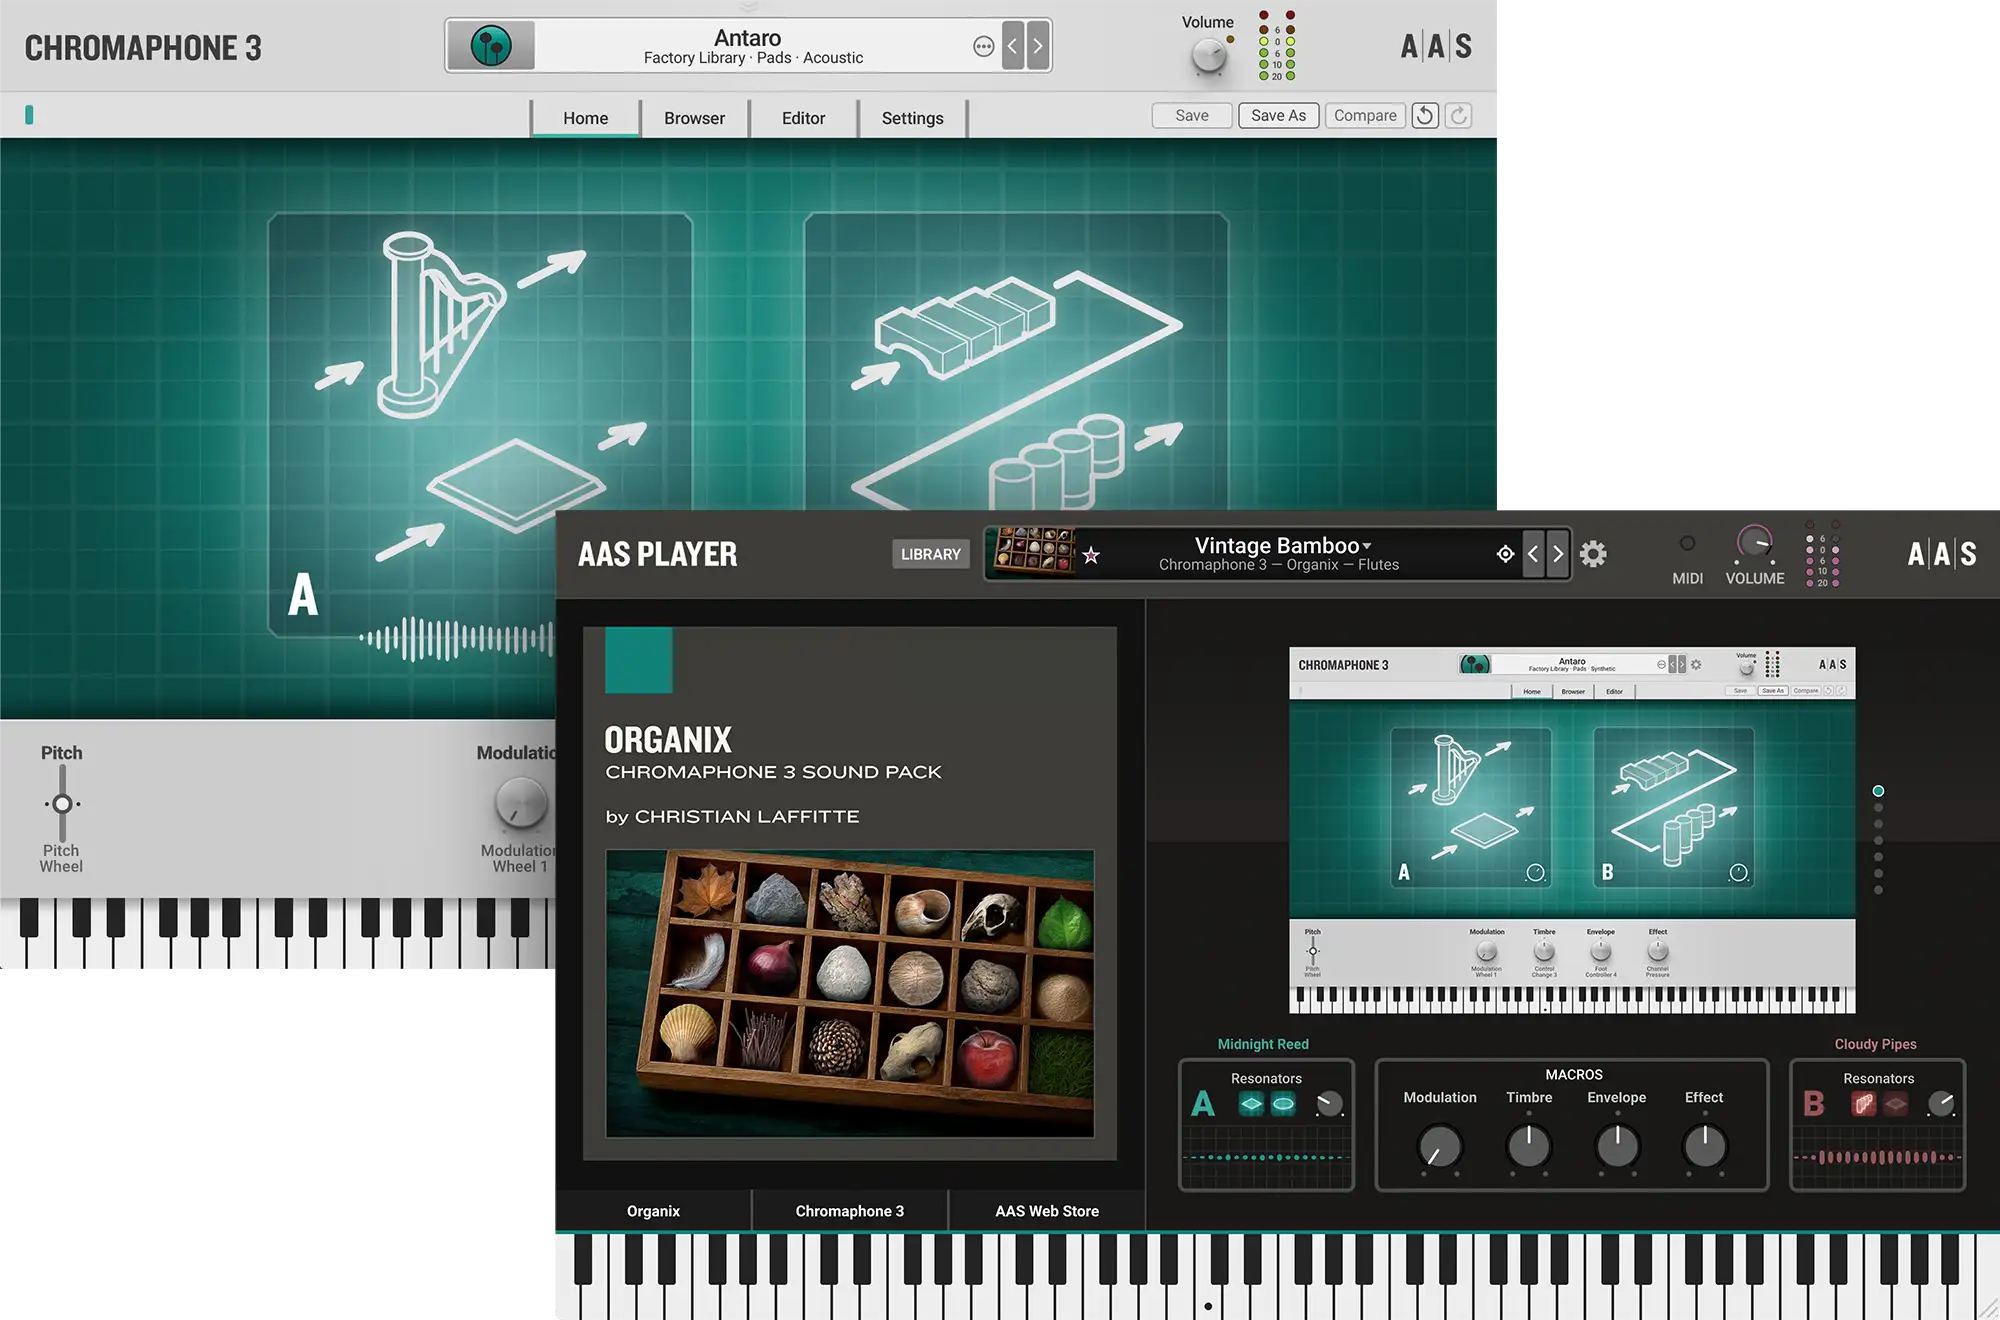This screenshot has height=1320, width=2000.
Task: Open the Vintage Bamboo preset dropdown
Action: coord(1283,546)
